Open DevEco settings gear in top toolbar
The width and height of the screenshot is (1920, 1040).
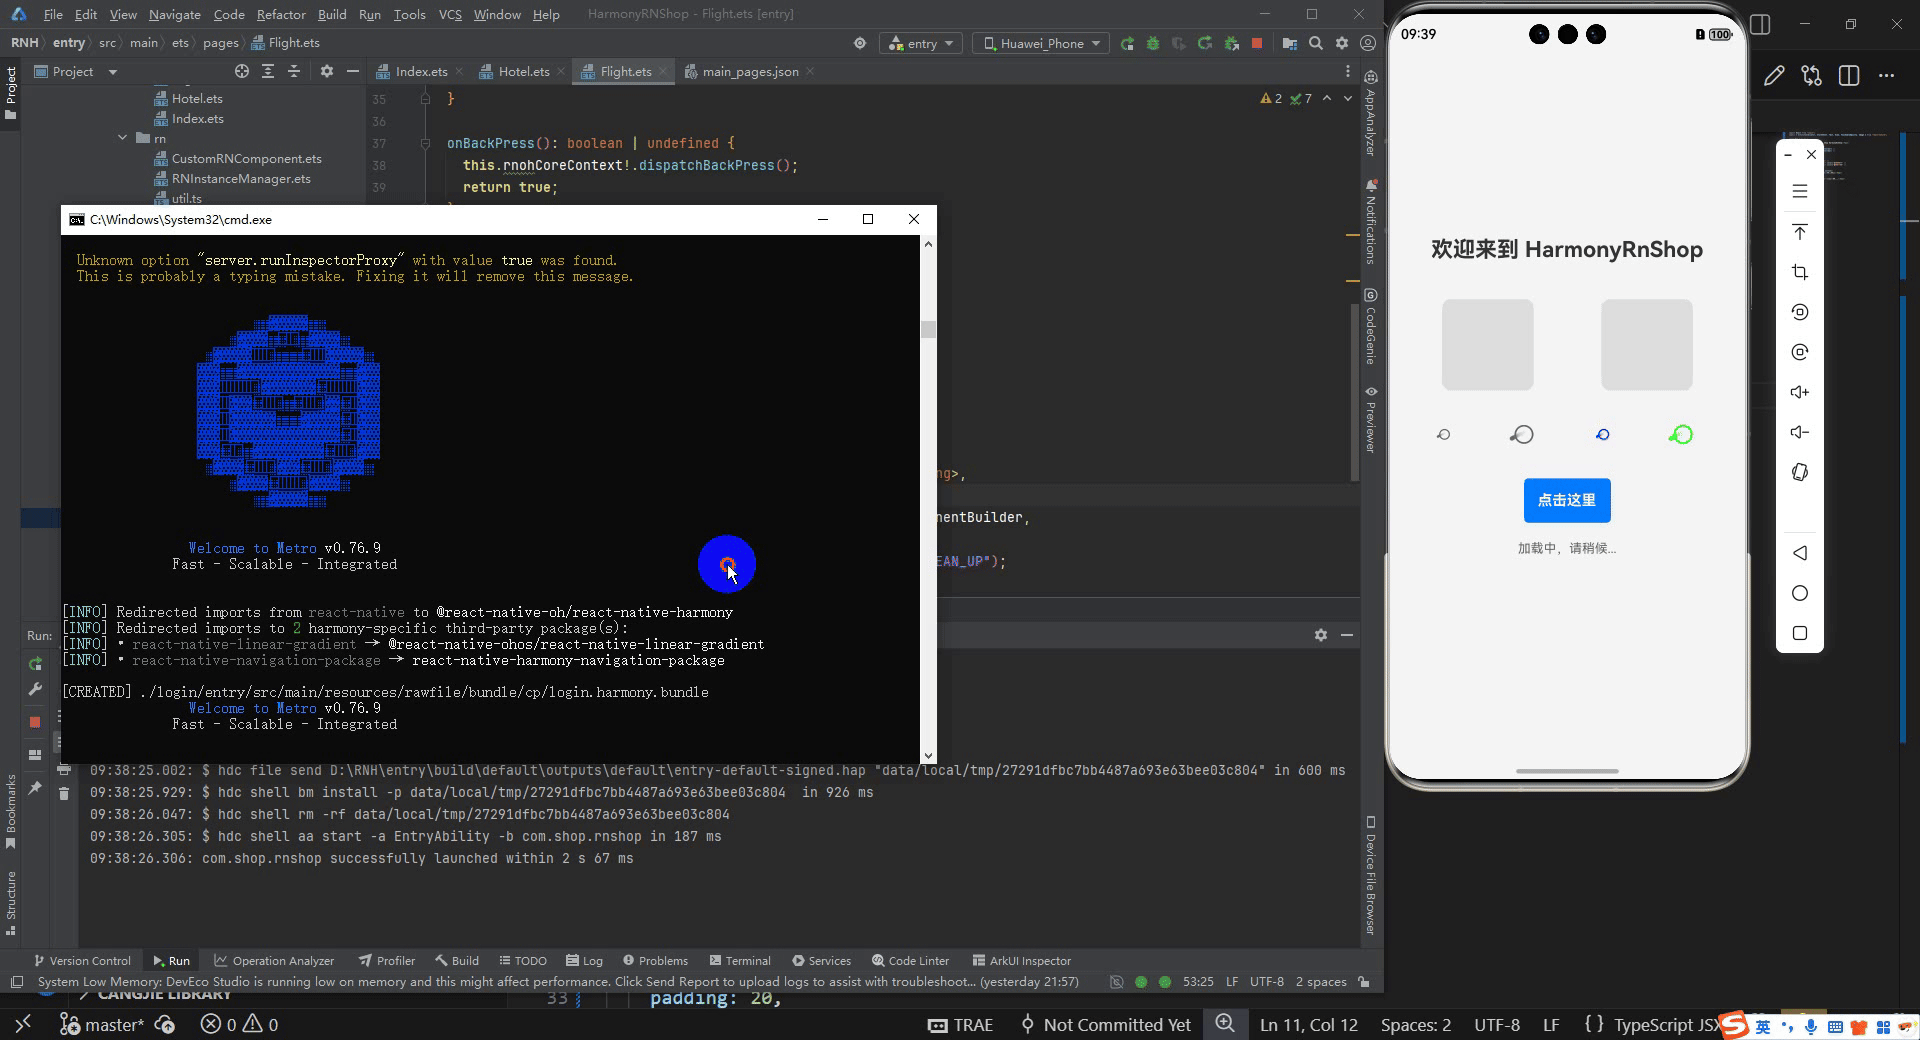click(x=1341, y=43)
